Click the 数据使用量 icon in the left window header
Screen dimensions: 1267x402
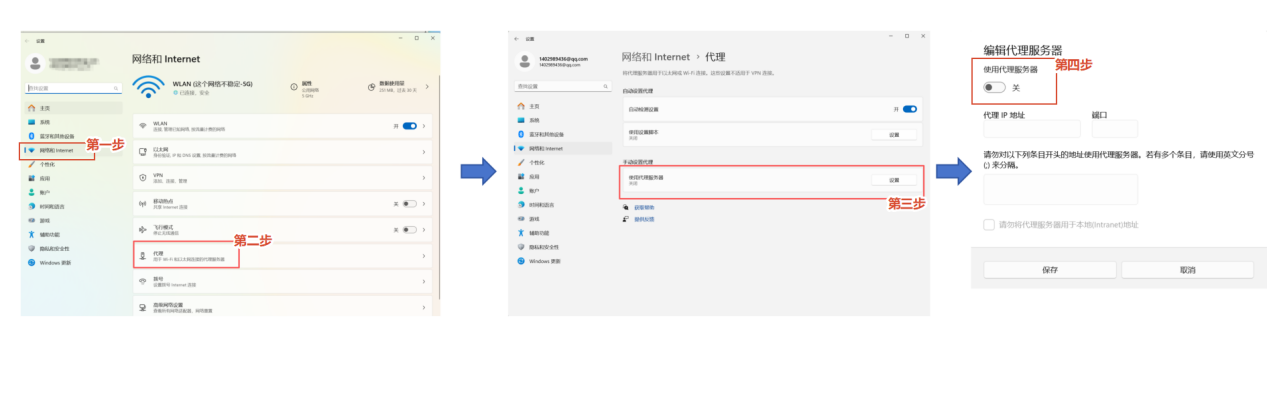click(371, 86)
